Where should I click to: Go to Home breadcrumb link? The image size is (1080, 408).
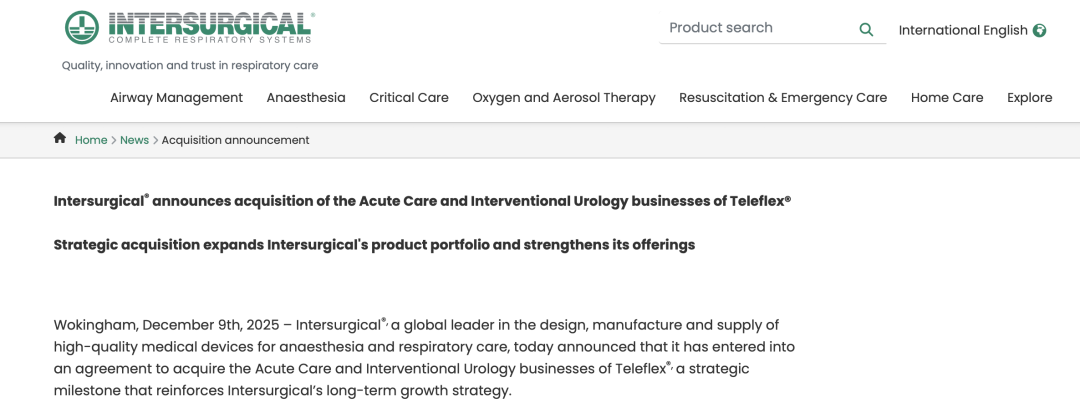point(91,140)
